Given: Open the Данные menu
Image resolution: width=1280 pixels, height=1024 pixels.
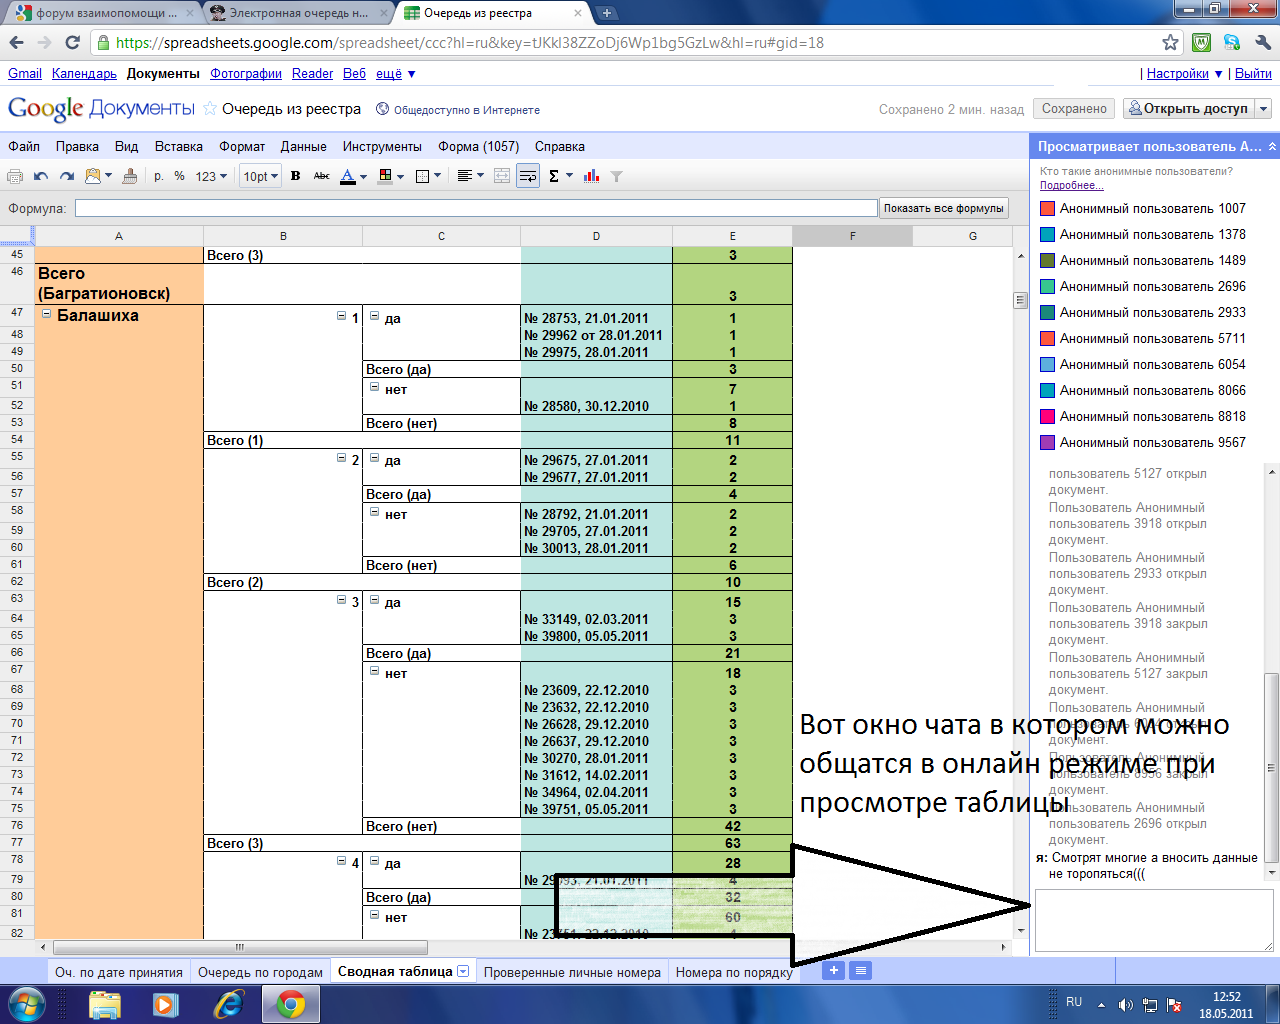Looking at the screenshot, I should point(303,146).
